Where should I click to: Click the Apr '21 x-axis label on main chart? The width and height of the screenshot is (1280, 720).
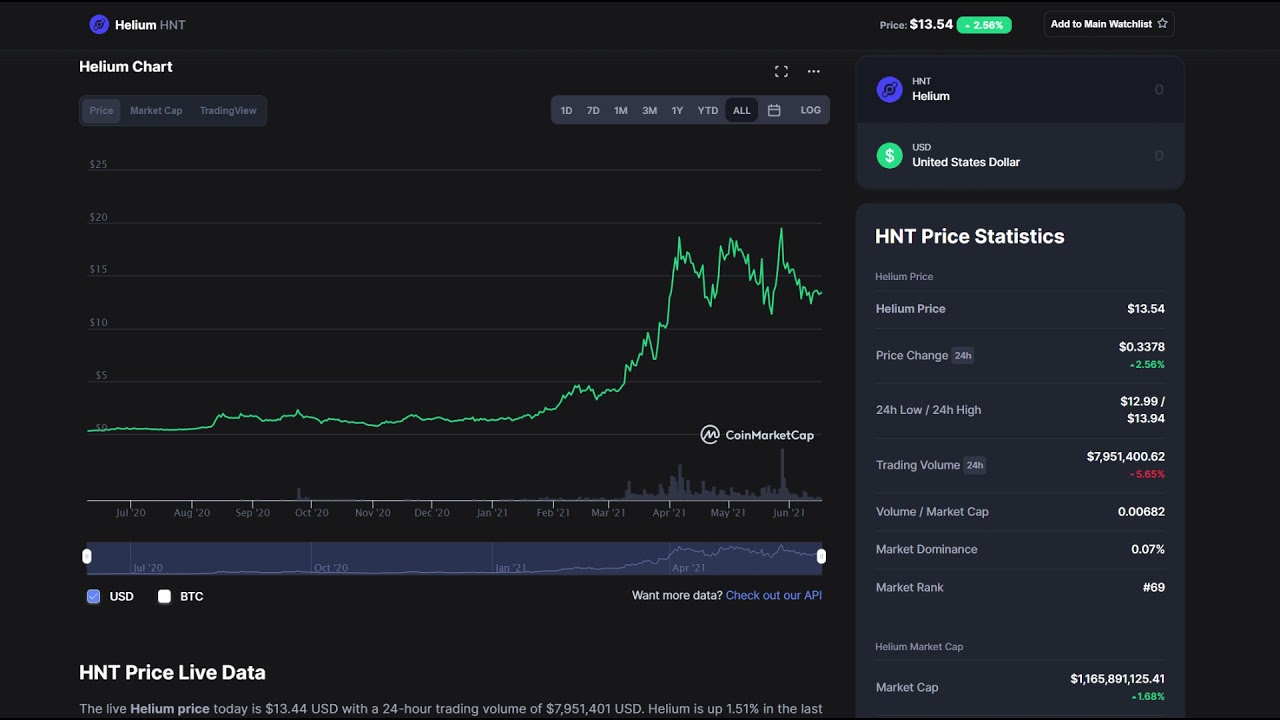[669, 512]
